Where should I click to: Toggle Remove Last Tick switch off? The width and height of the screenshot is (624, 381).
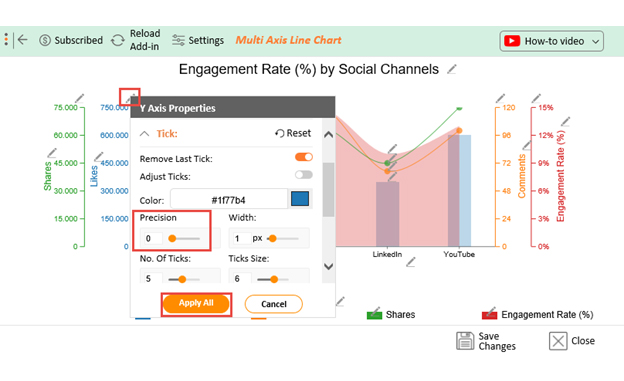tap(304, 157)
